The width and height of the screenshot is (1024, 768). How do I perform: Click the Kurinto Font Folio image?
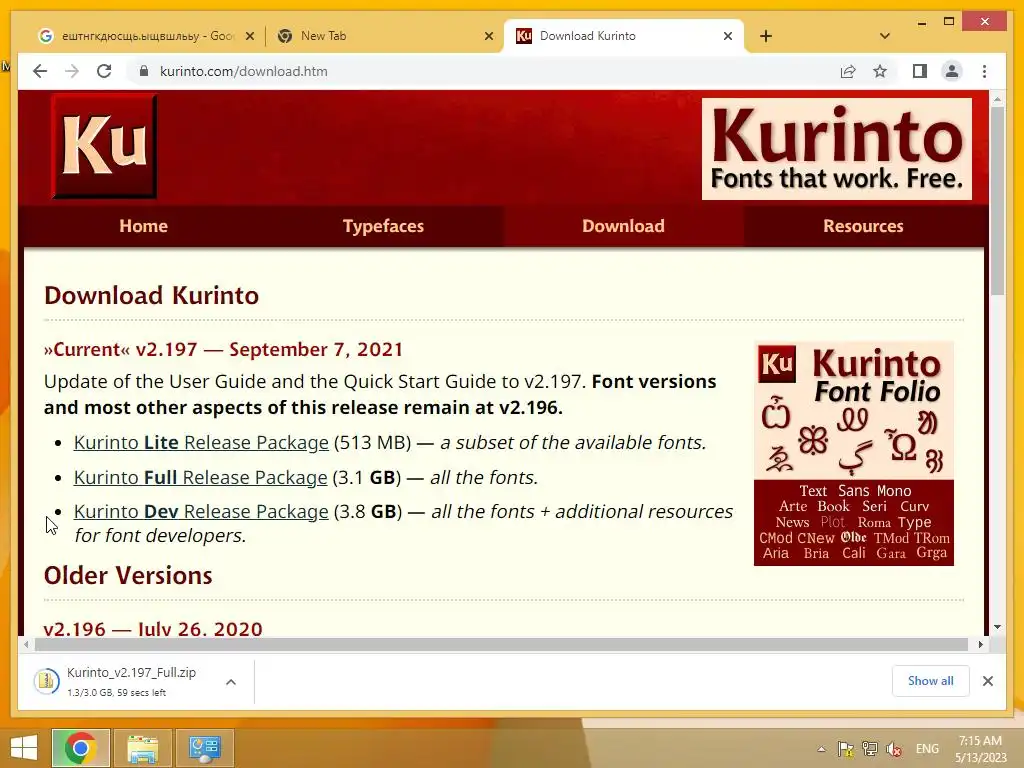(854, 453)
